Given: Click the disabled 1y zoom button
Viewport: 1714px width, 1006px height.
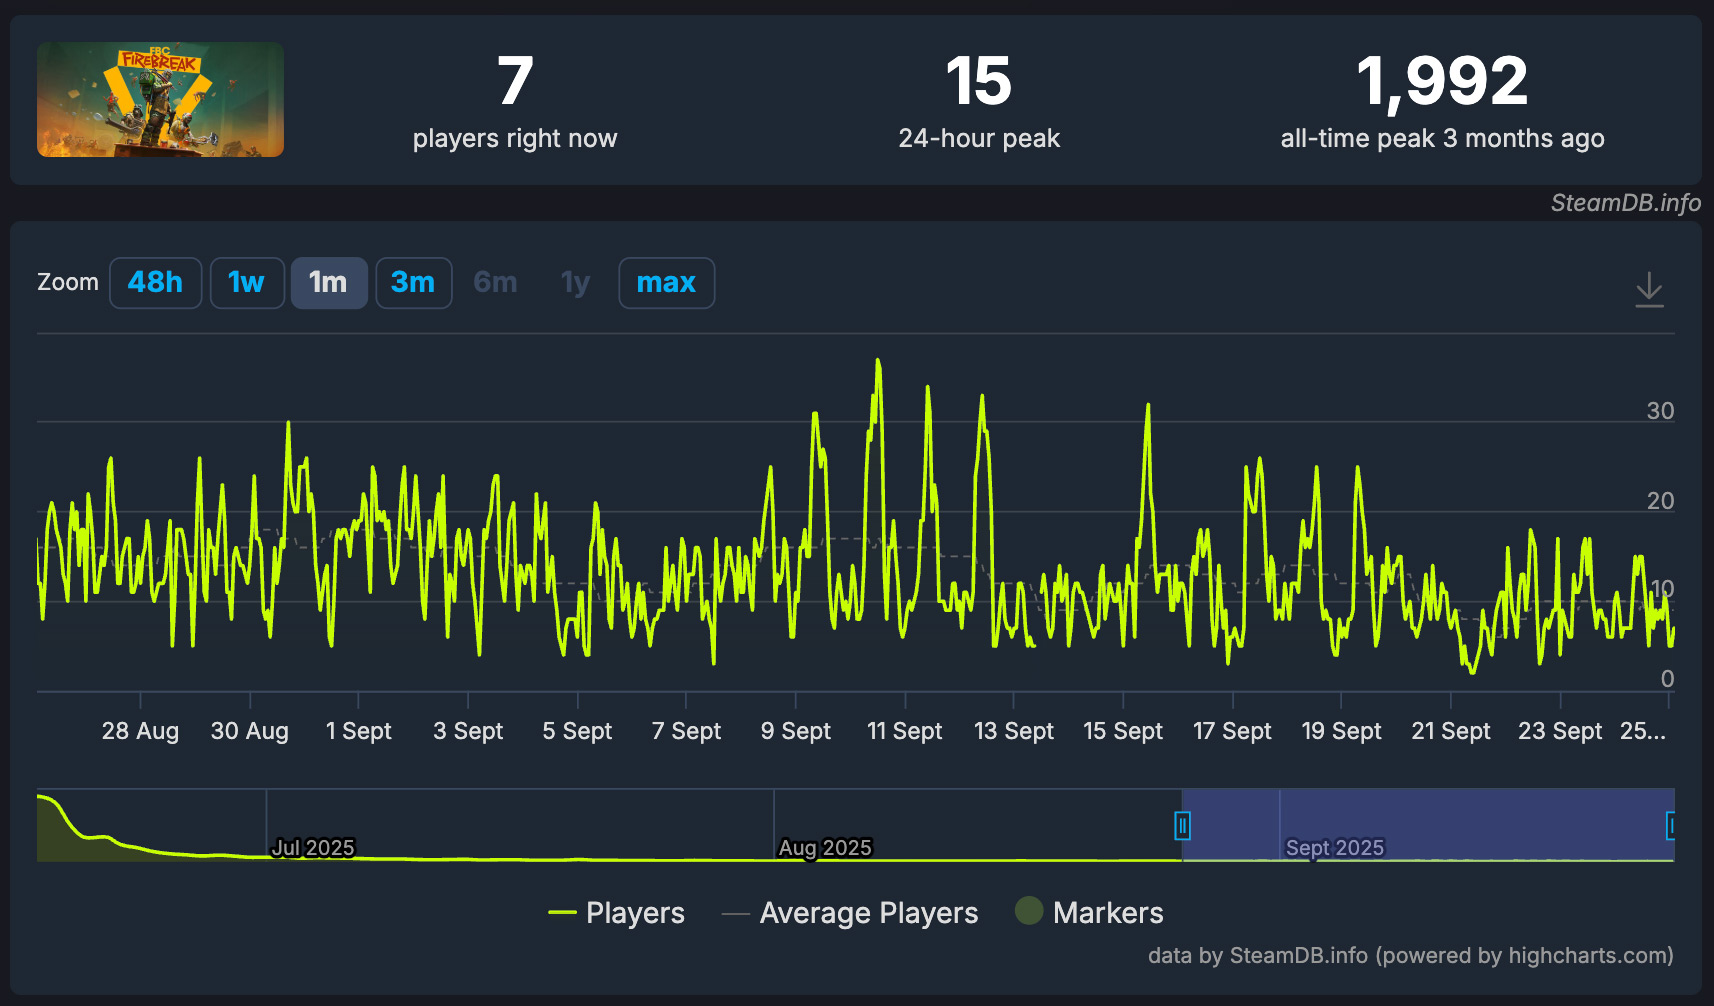Looking at the screenshot, I should click(x=575, y=283).
